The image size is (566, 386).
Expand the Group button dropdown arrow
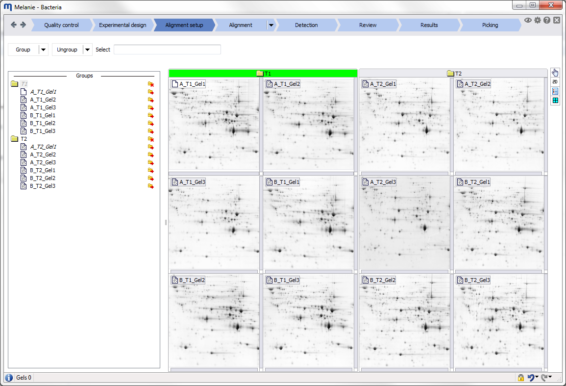click(43, 49)
